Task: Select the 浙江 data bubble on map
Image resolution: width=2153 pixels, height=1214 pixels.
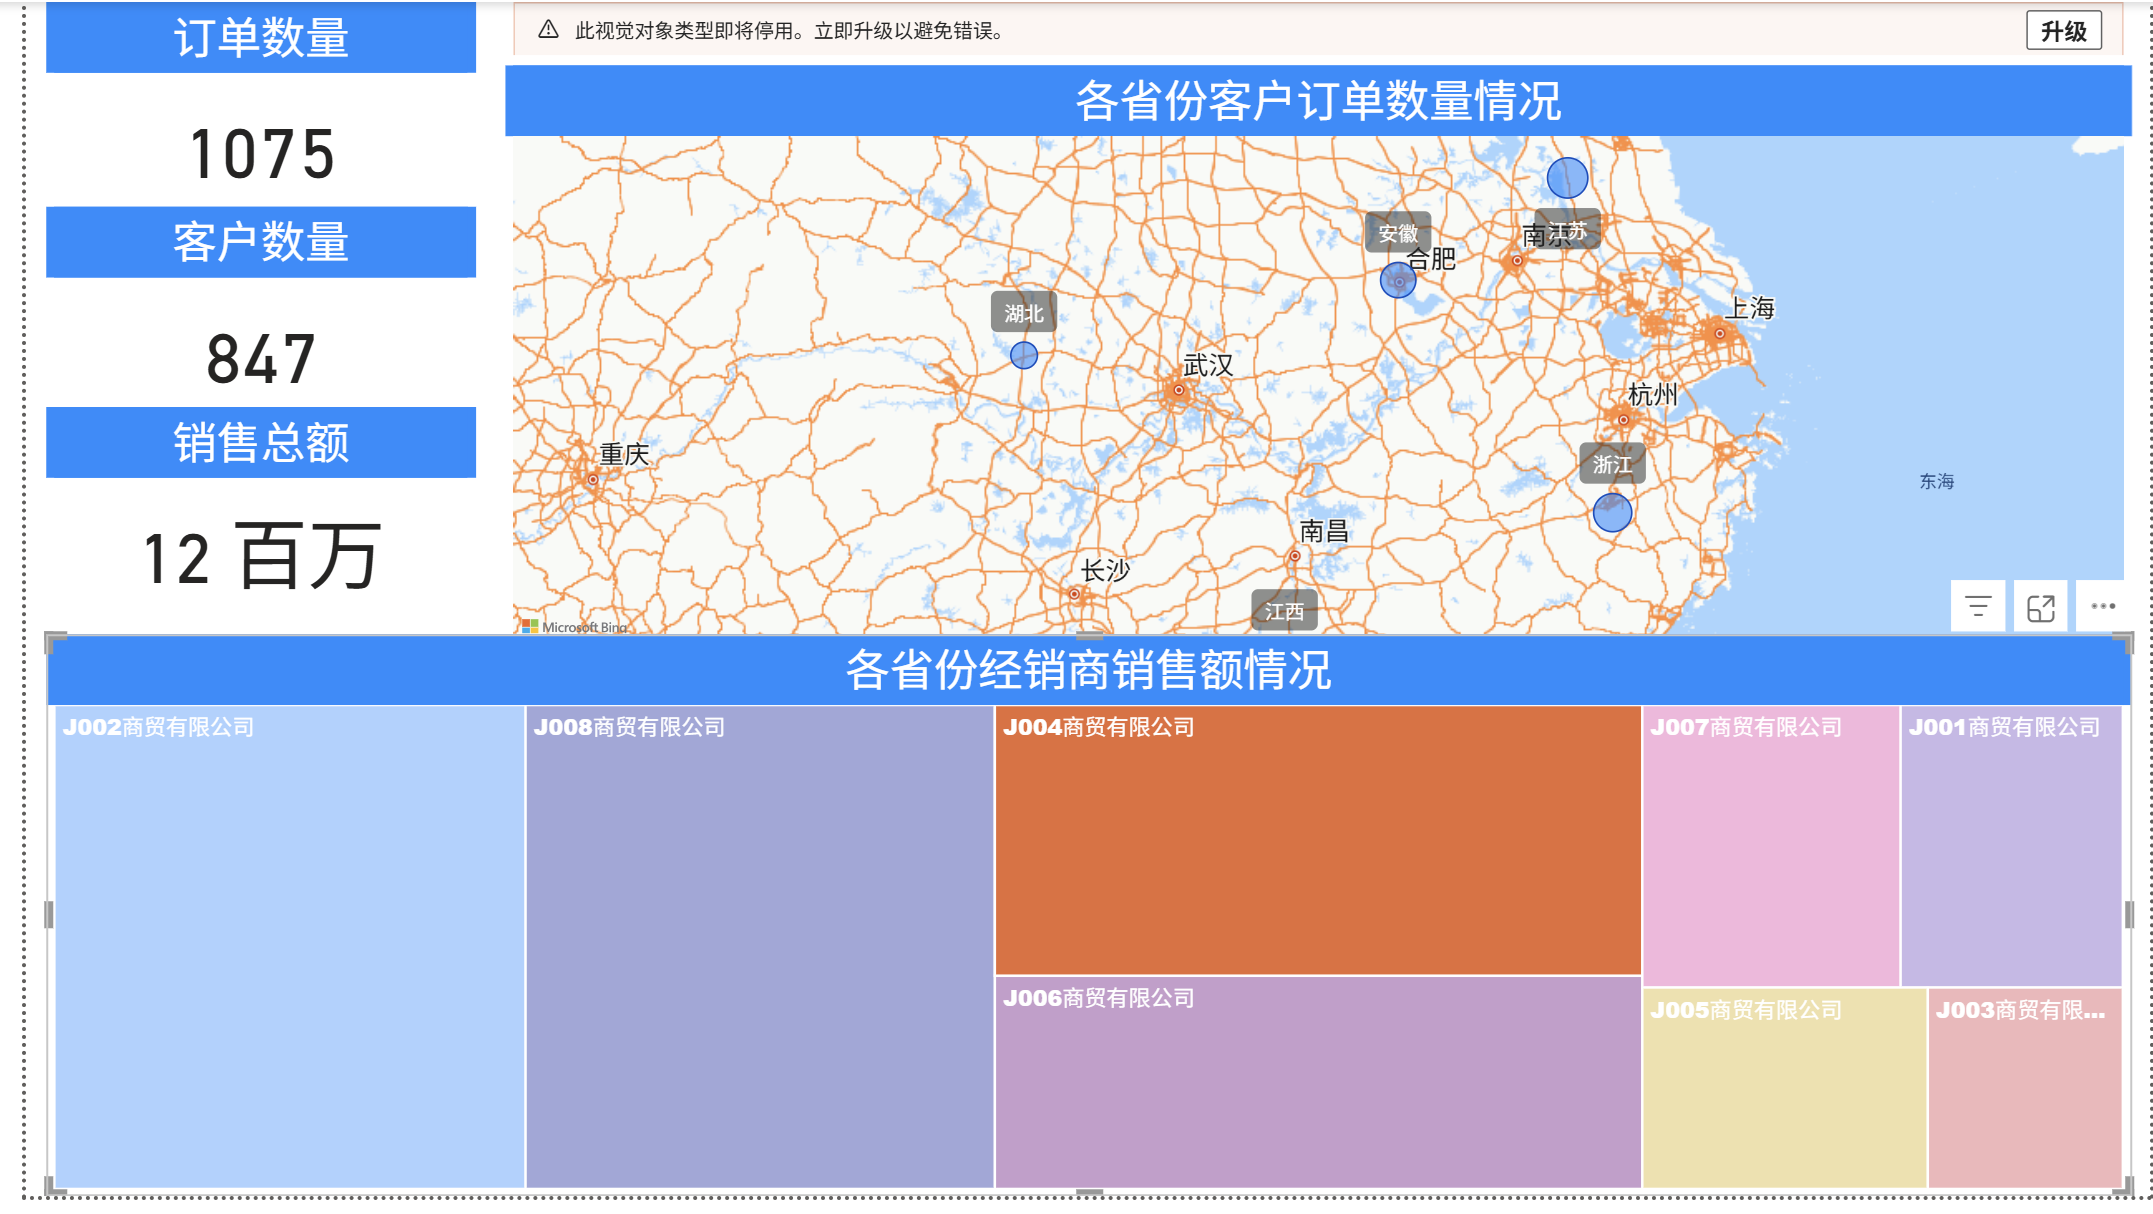Action: tap(1612, 512)
